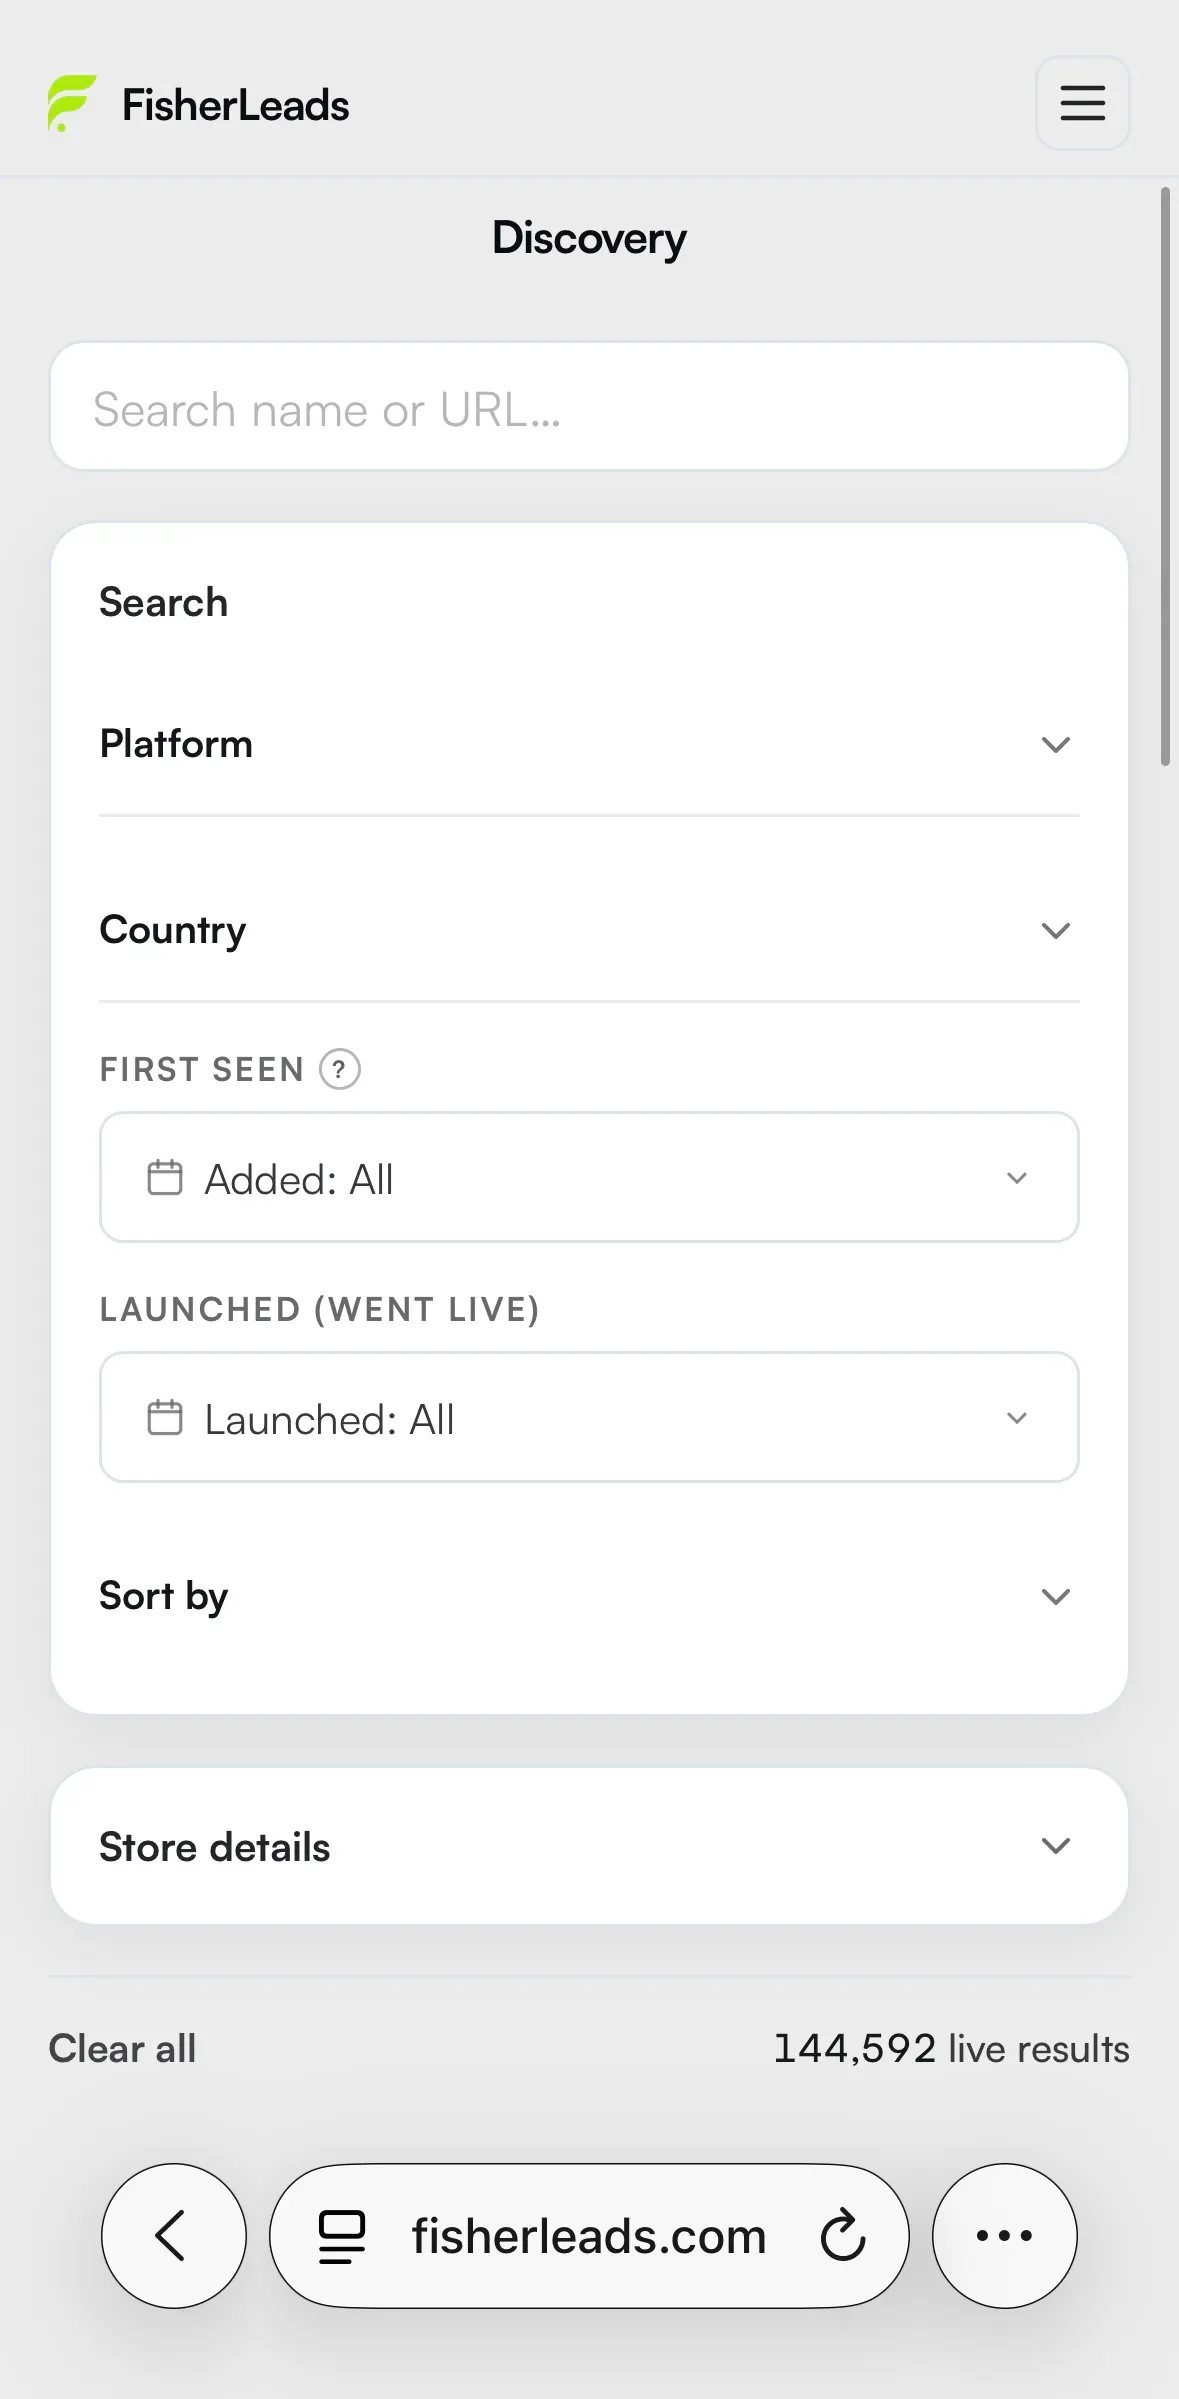Image resolution: width=1179 pixels, height=2399 pixels.
Task: Click the FisherLeads green logo icon
Action: click(72, 103)
